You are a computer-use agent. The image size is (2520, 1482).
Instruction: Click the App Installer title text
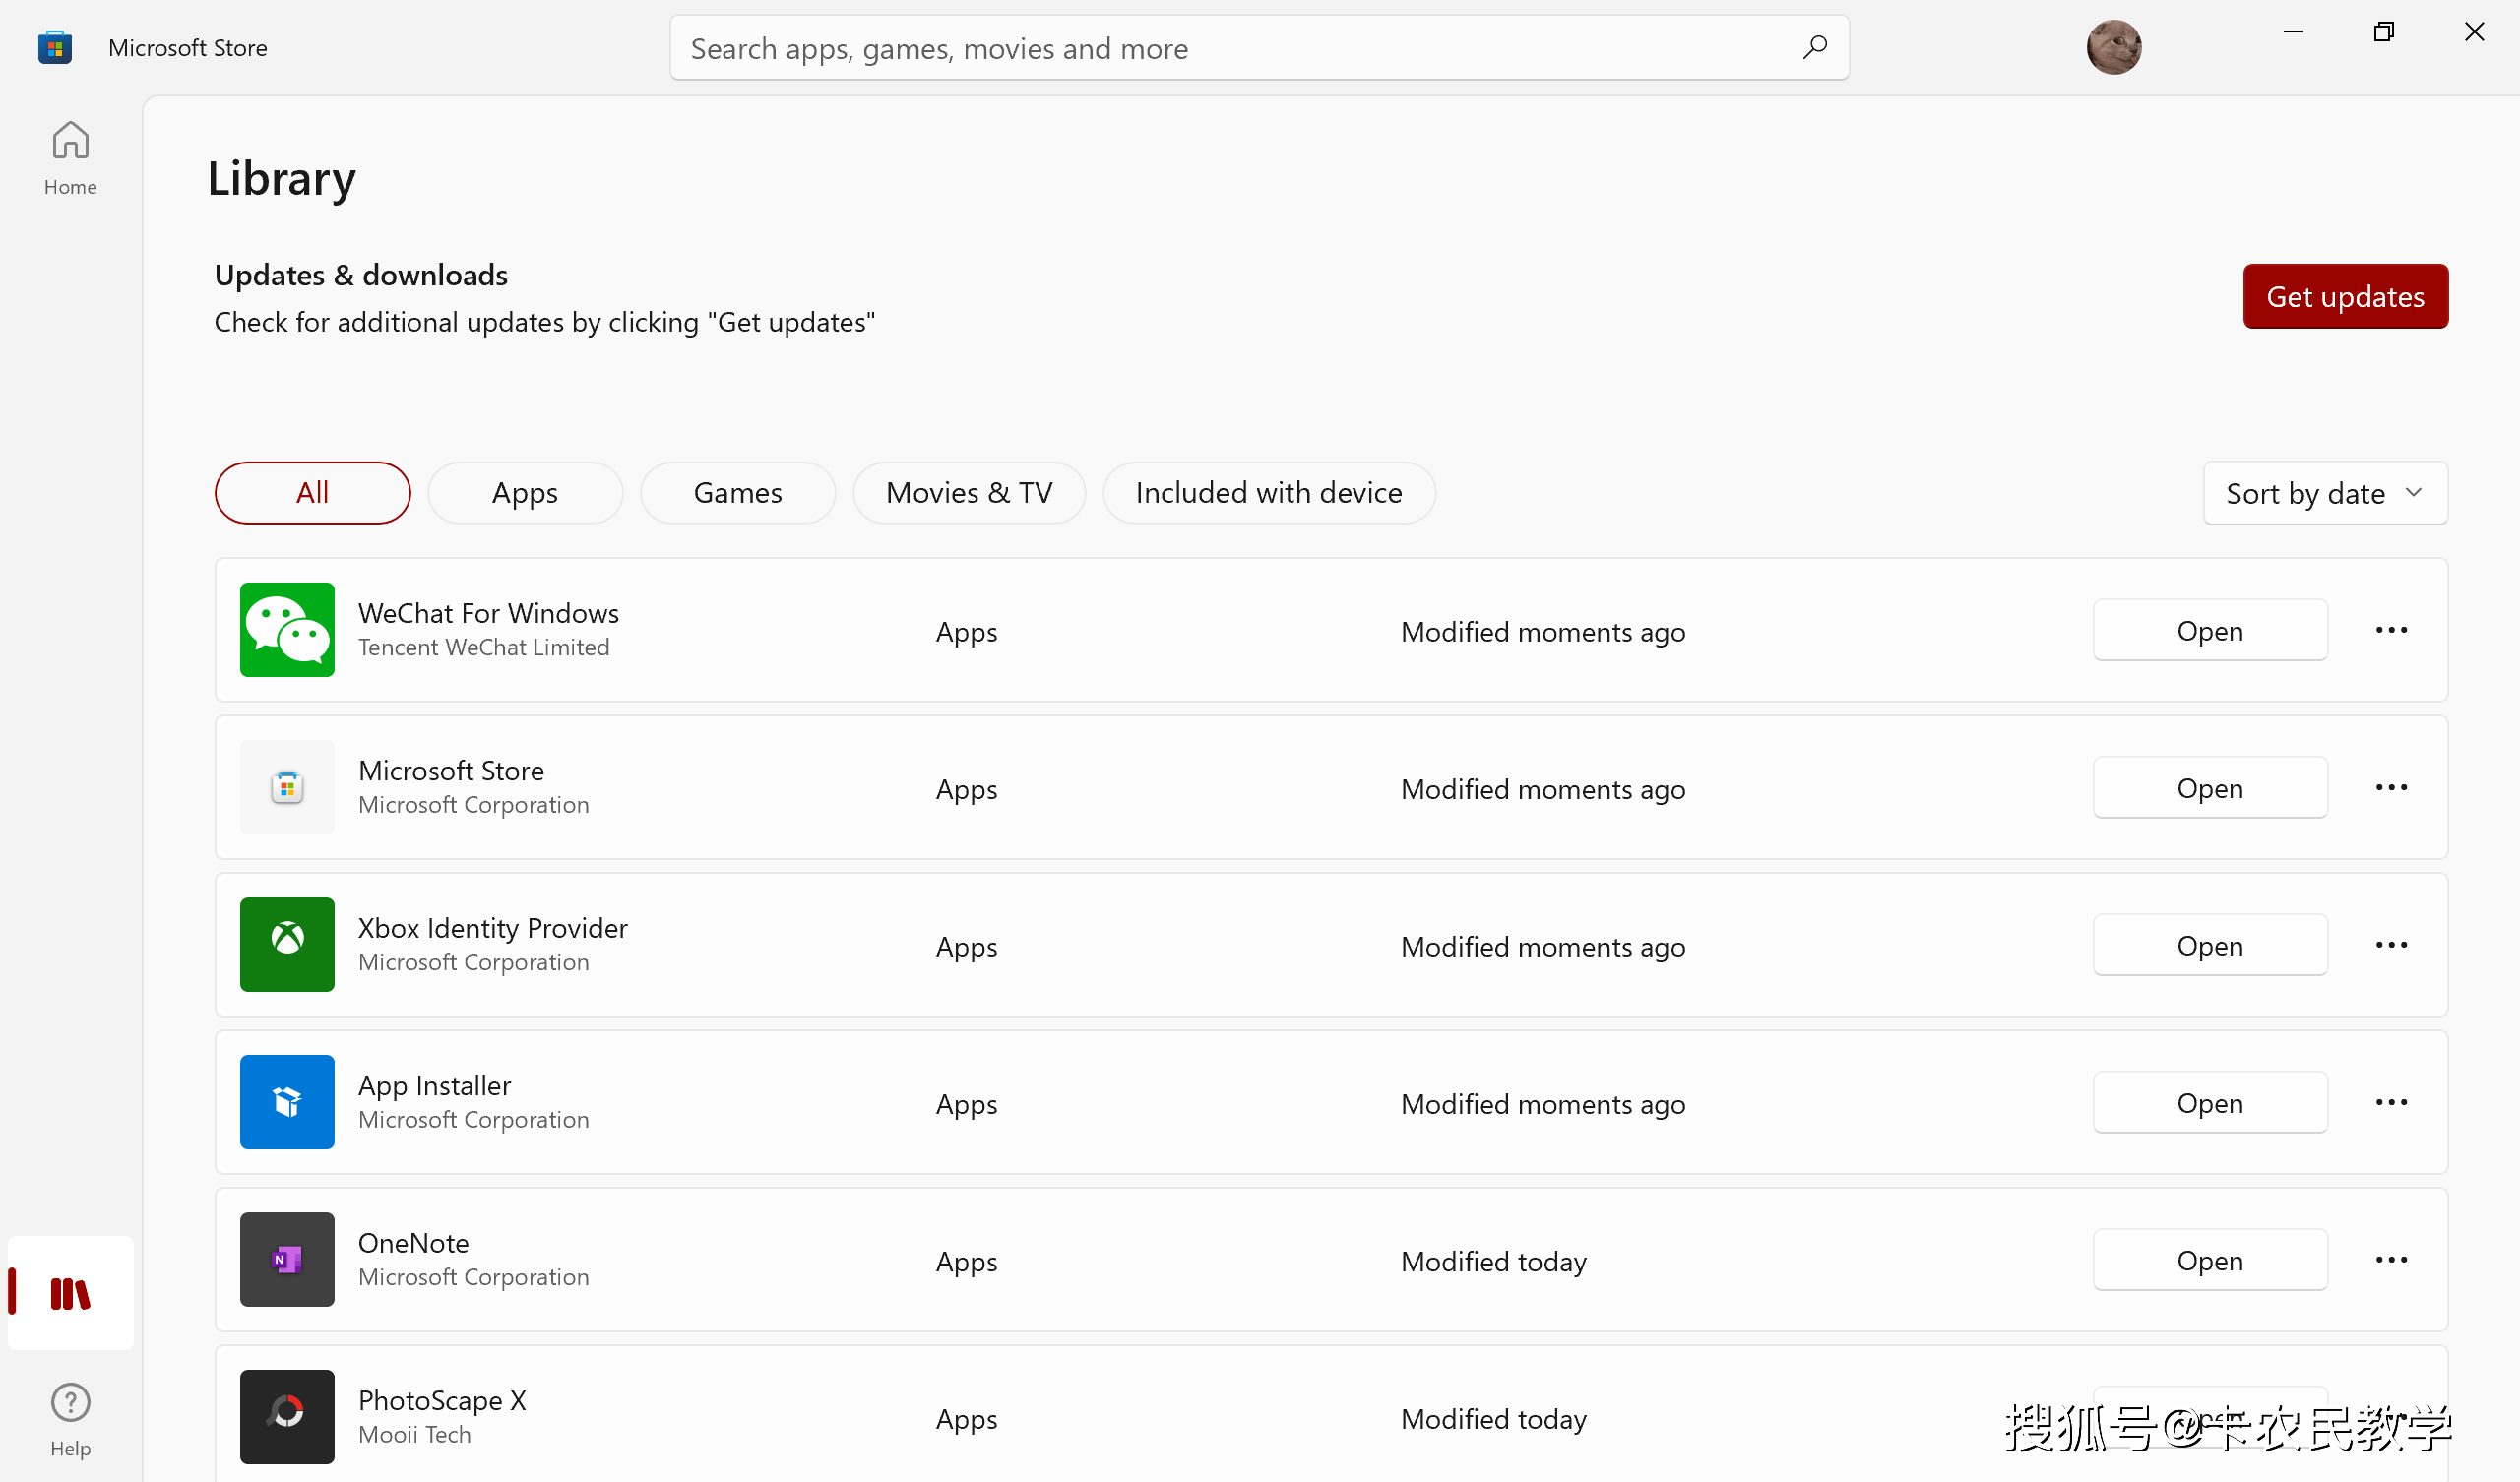tap(434, 1086)
